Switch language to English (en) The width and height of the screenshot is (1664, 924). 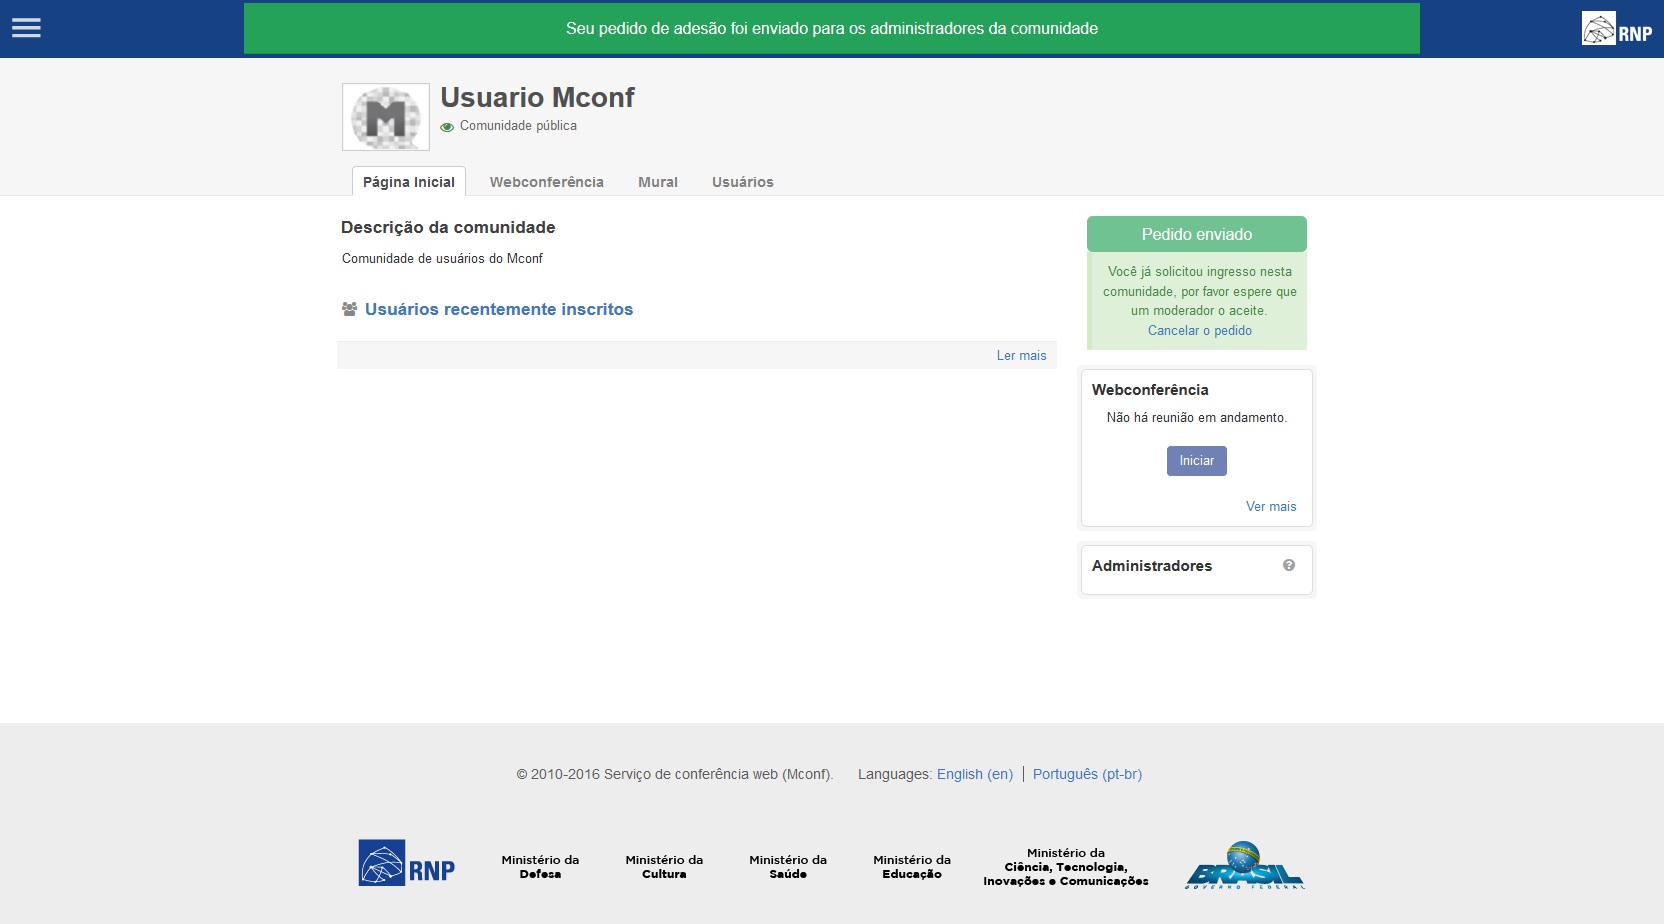click(974, 774)
